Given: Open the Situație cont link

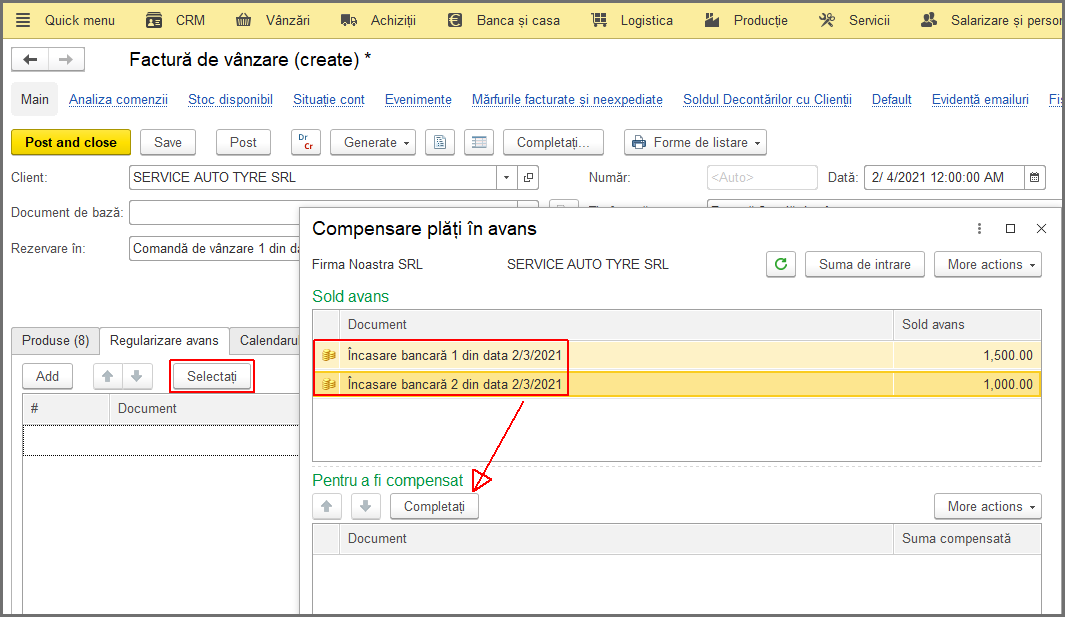Looking at the screenshot, I should click(329, 99).
